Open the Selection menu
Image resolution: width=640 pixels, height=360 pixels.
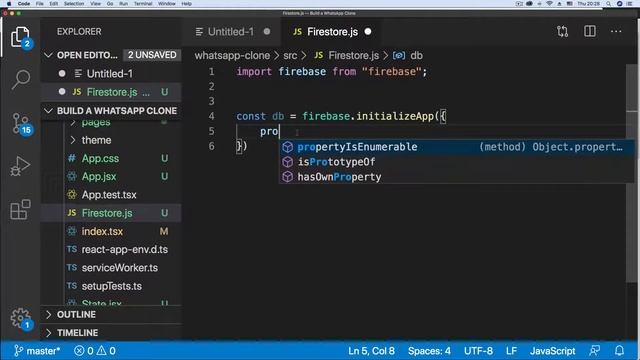74,4
